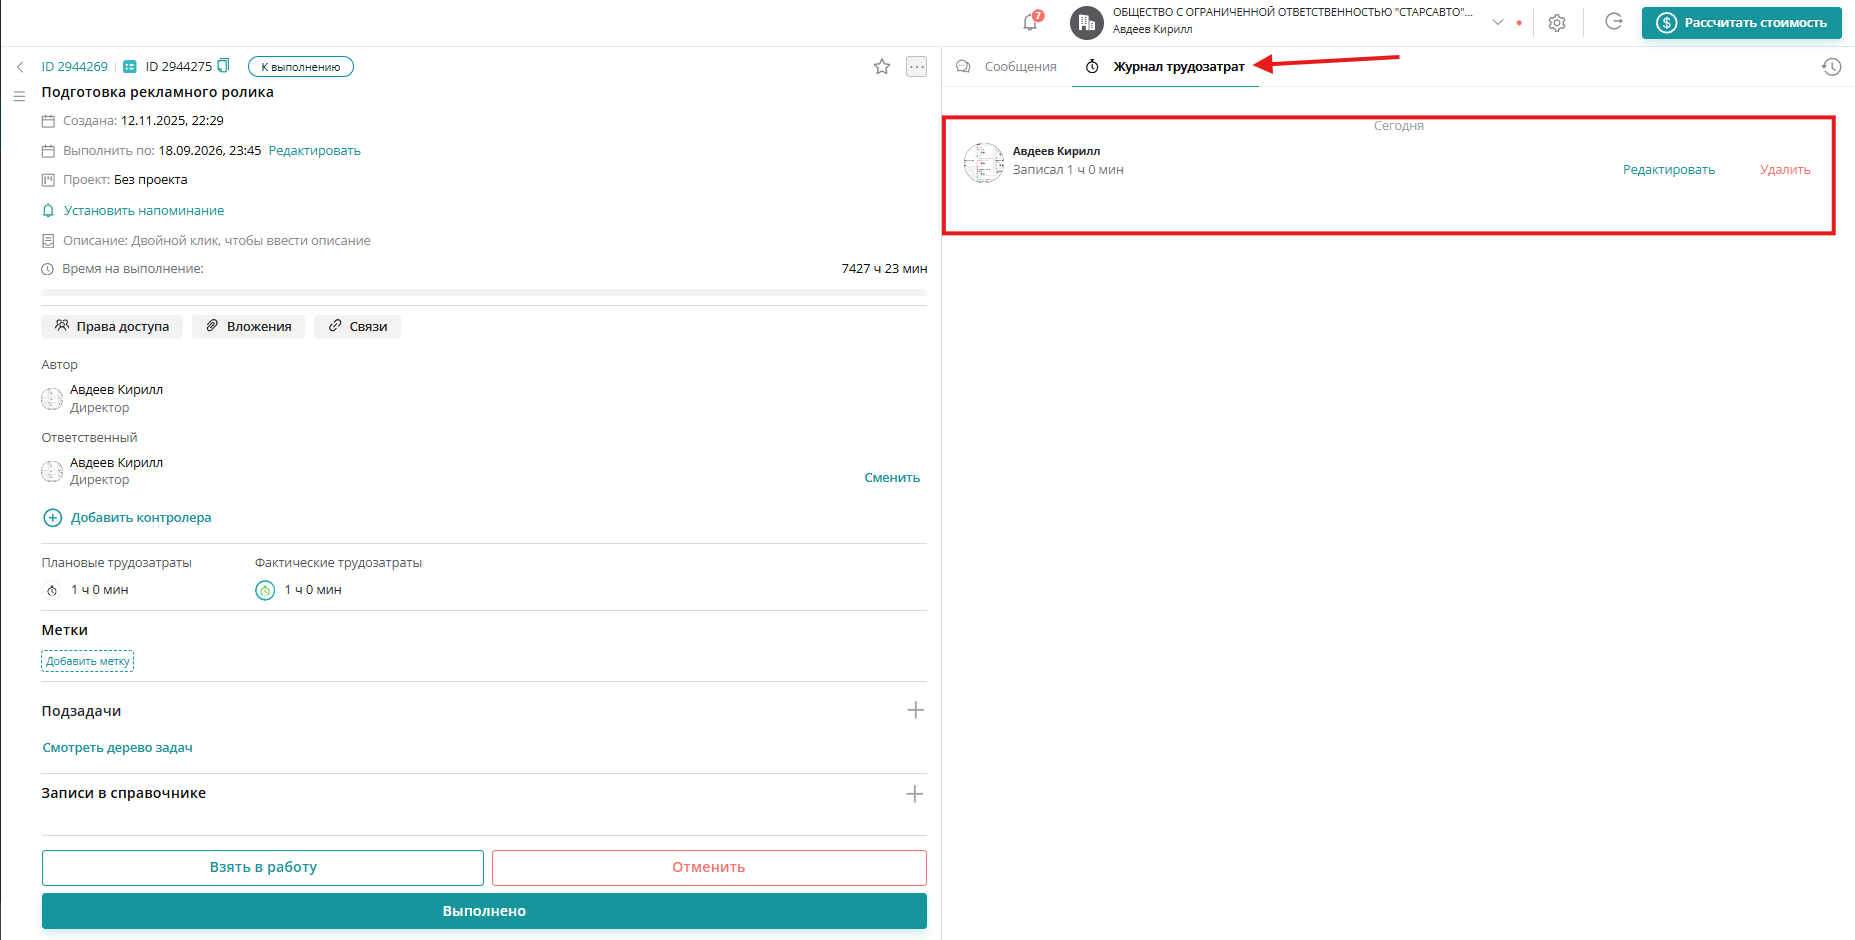The height and width of the screenshot is (940, 1855).
Task: Open Смотреть дерево задач link
Action: [117, 748]
